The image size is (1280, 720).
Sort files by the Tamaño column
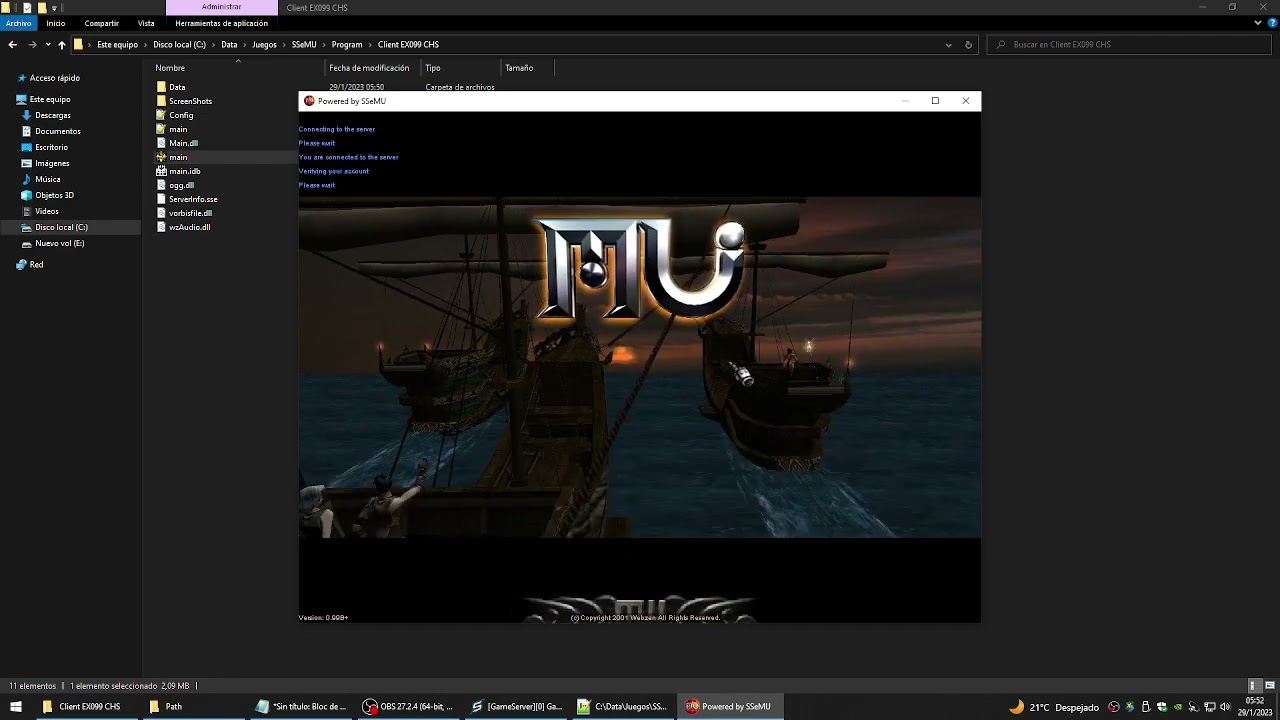[x=519, y=68]
